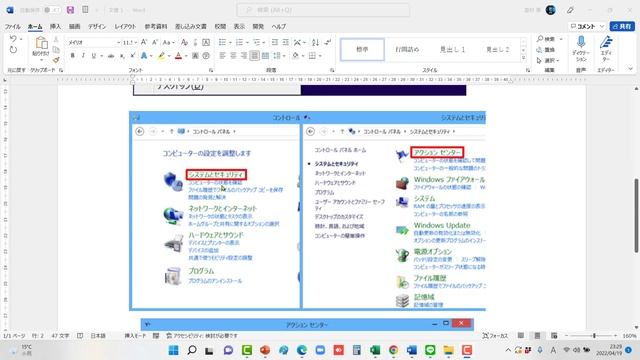The image size is (640, 360).
Task: Open the Insert tab
Action: (55, 27)
